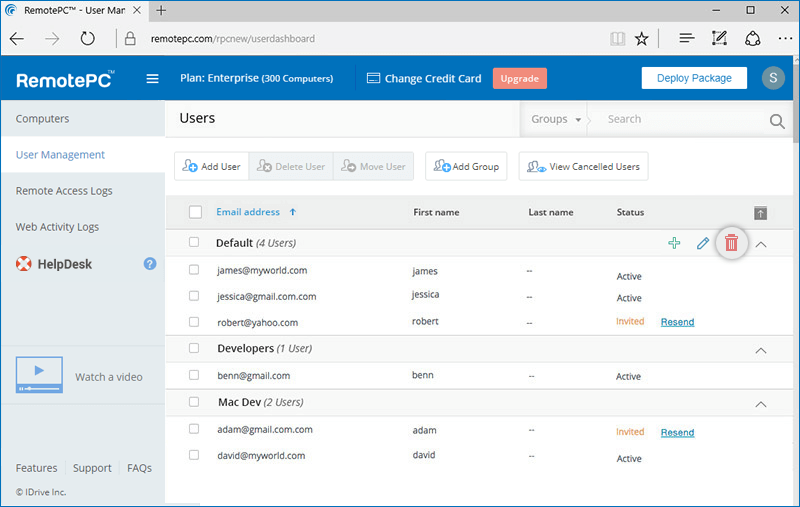Click the green plus icon in Default group
800x507 pixels.
(674, 243)
